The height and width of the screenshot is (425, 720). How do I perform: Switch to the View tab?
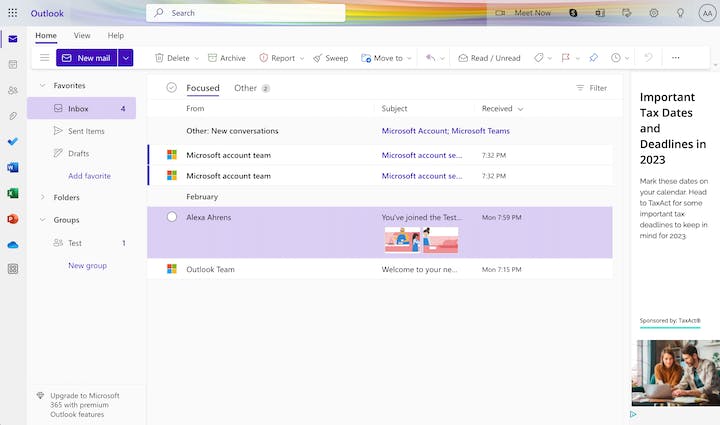pyautogui.click(x=82, y=35)
